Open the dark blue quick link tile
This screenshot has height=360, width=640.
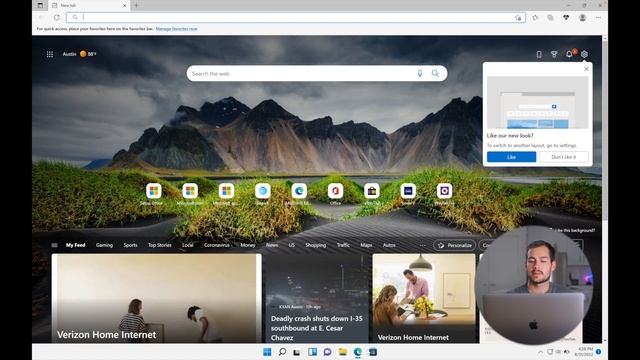tap(408, 191)
